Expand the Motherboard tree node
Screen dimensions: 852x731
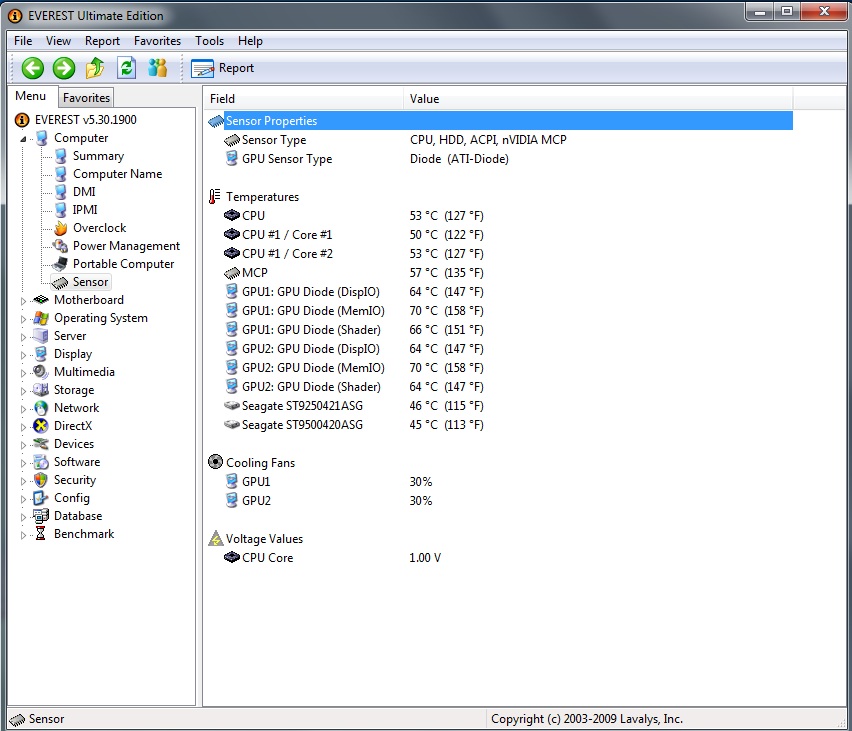[23, 301]
